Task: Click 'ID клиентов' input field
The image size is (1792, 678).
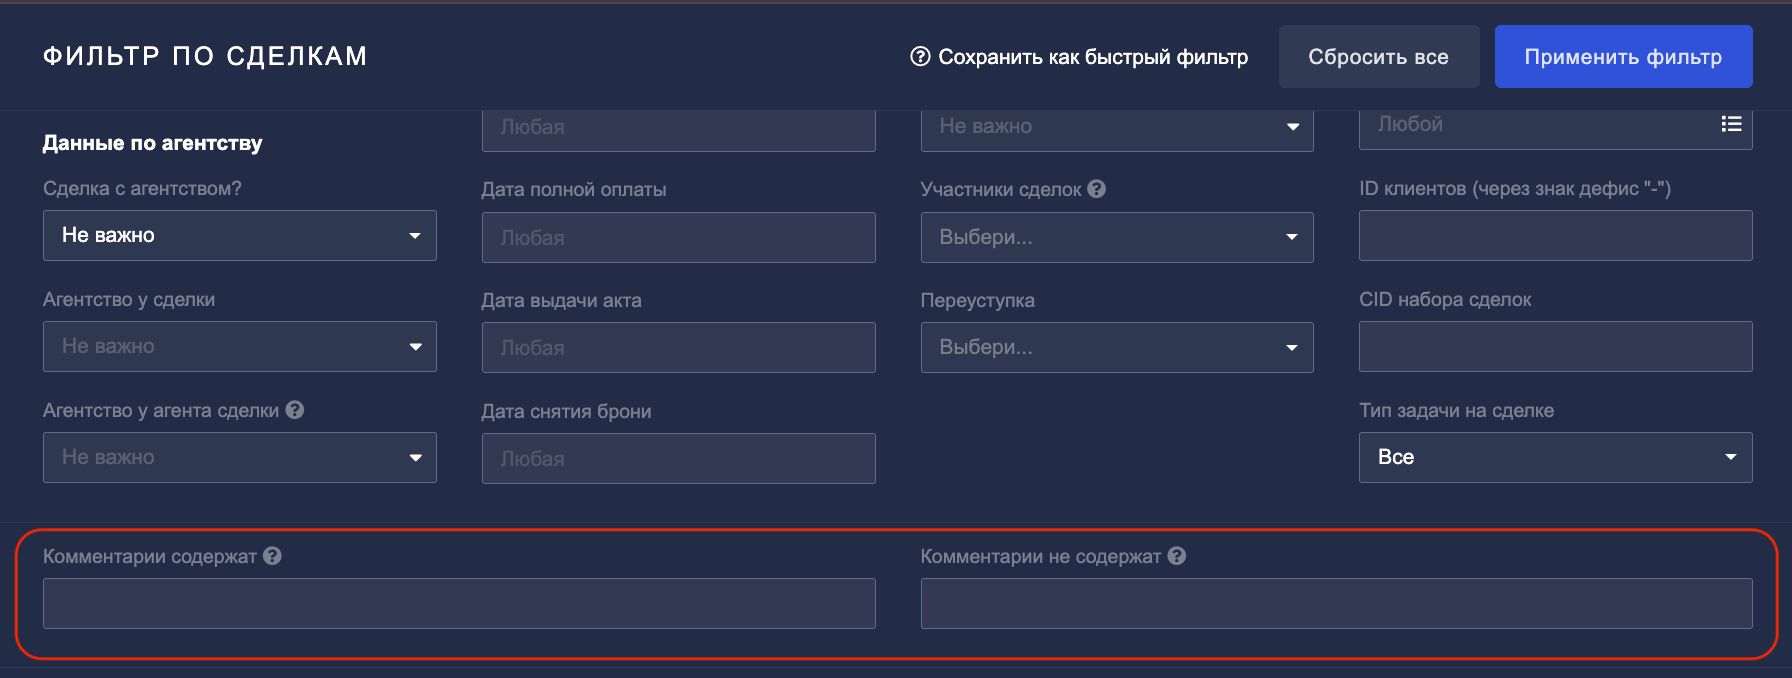Action: pyautogui.click(x=1556, y=235)
